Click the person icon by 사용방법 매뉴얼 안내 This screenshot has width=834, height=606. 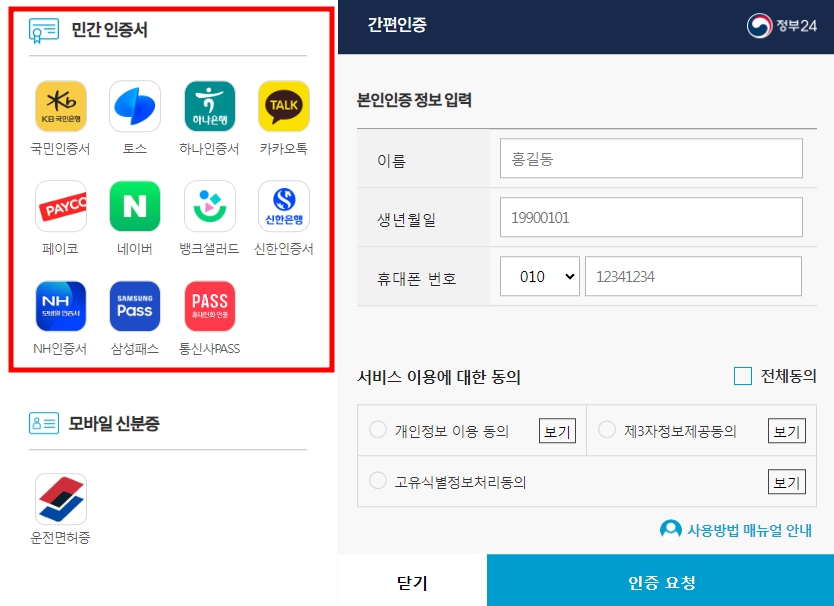pyautogui.click(x=670, y=529)
